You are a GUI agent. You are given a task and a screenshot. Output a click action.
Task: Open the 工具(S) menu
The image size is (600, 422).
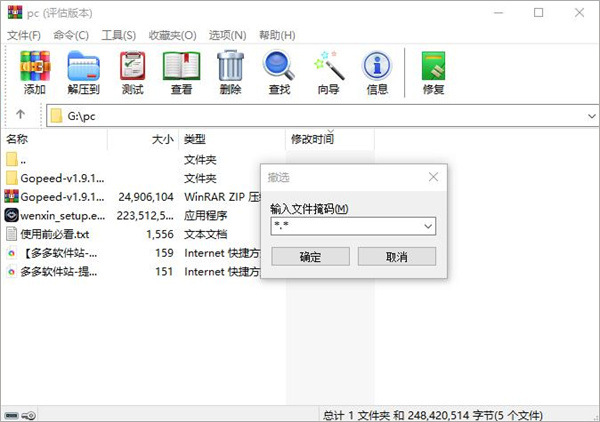(118, 35)
